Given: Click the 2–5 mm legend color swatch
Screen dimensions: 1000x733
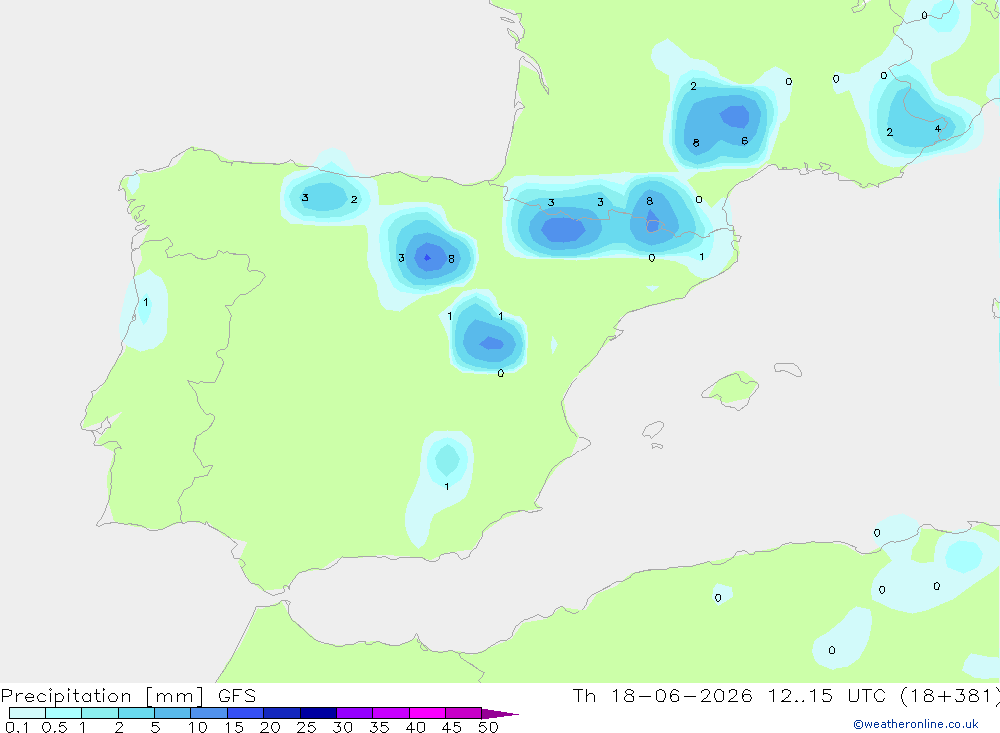Looking at the screenshot, I should pyautogui.click(x=136, y=713).
